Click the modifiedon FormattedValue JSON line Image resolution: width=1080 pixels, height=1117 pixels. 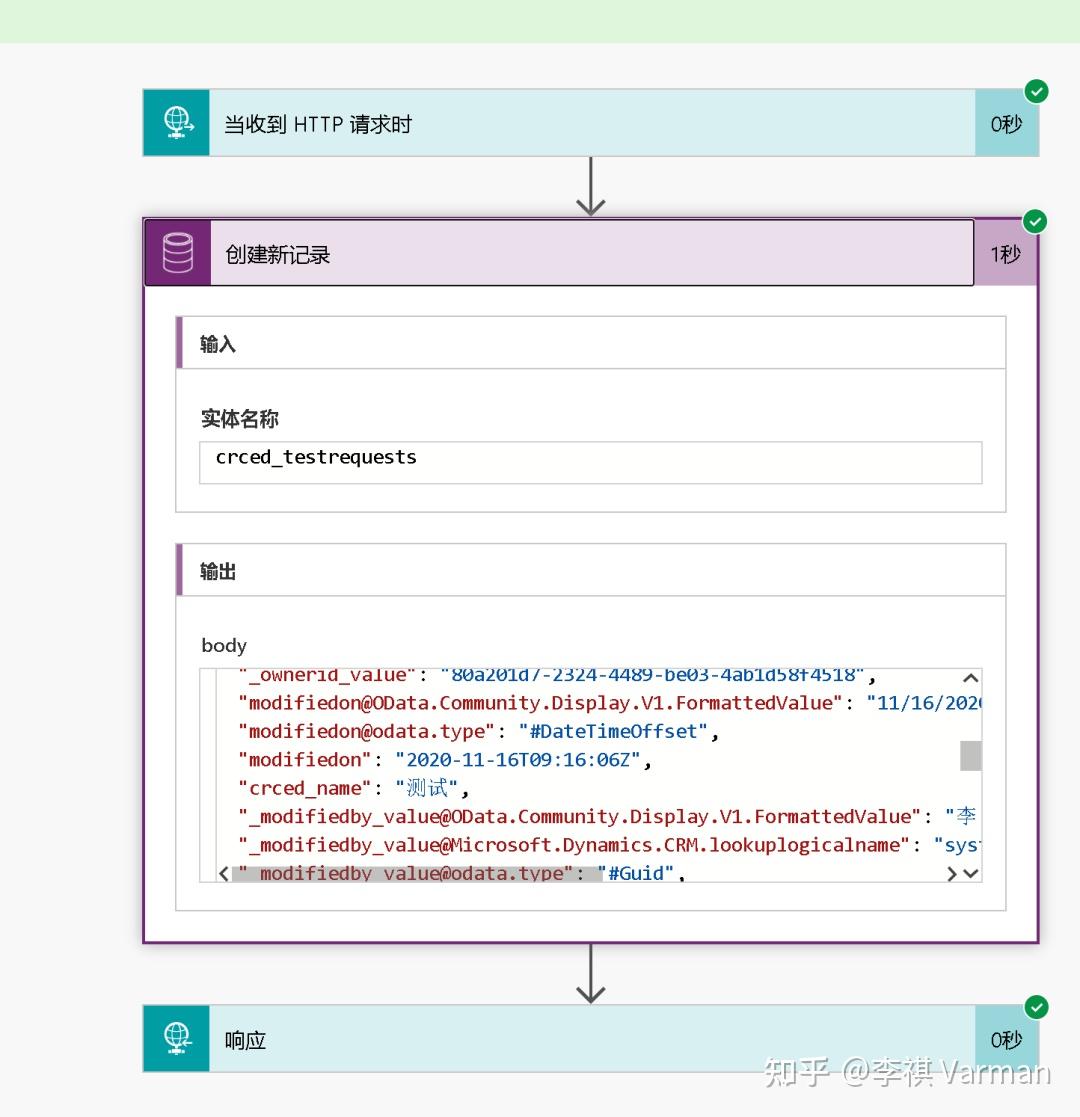click(x=609, y=703)
